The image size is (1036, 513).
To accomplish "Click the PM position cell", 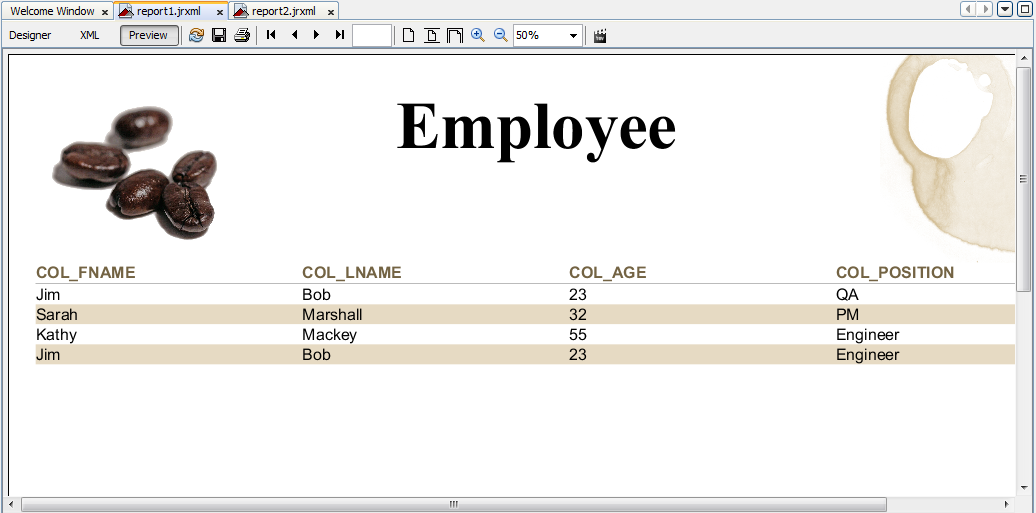I will coord(848,315).
